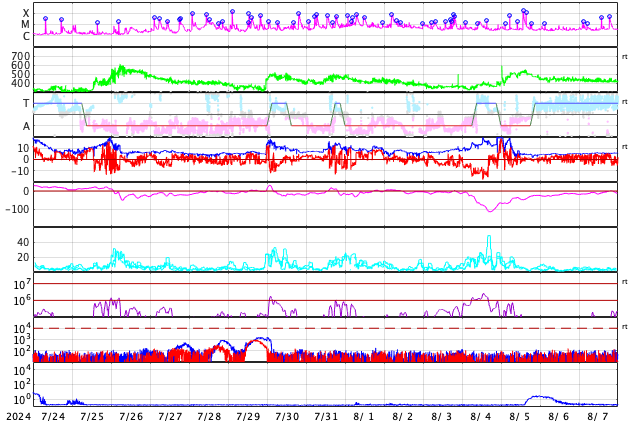Select the 600 axis tick label
Viewport: 634px width, 424px height.
click(21, 65)
